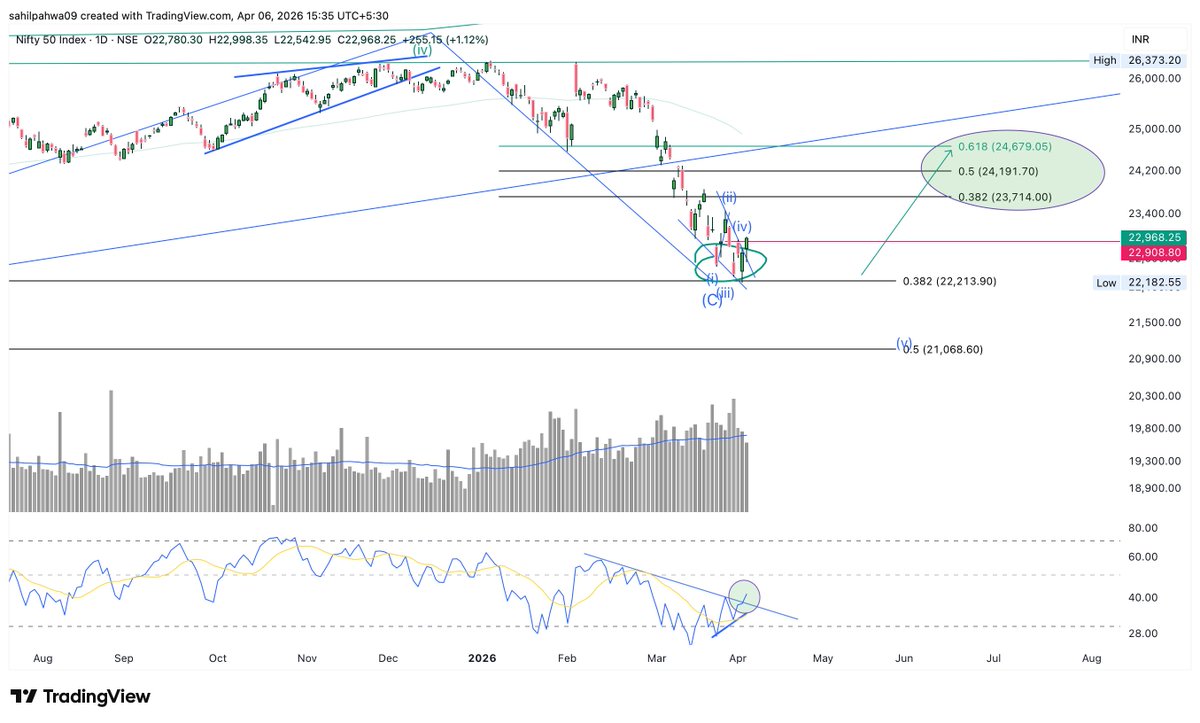Viewport: 1200px width, 723px height.
Task: Click the TradingView logo
Action: point(80,696)
